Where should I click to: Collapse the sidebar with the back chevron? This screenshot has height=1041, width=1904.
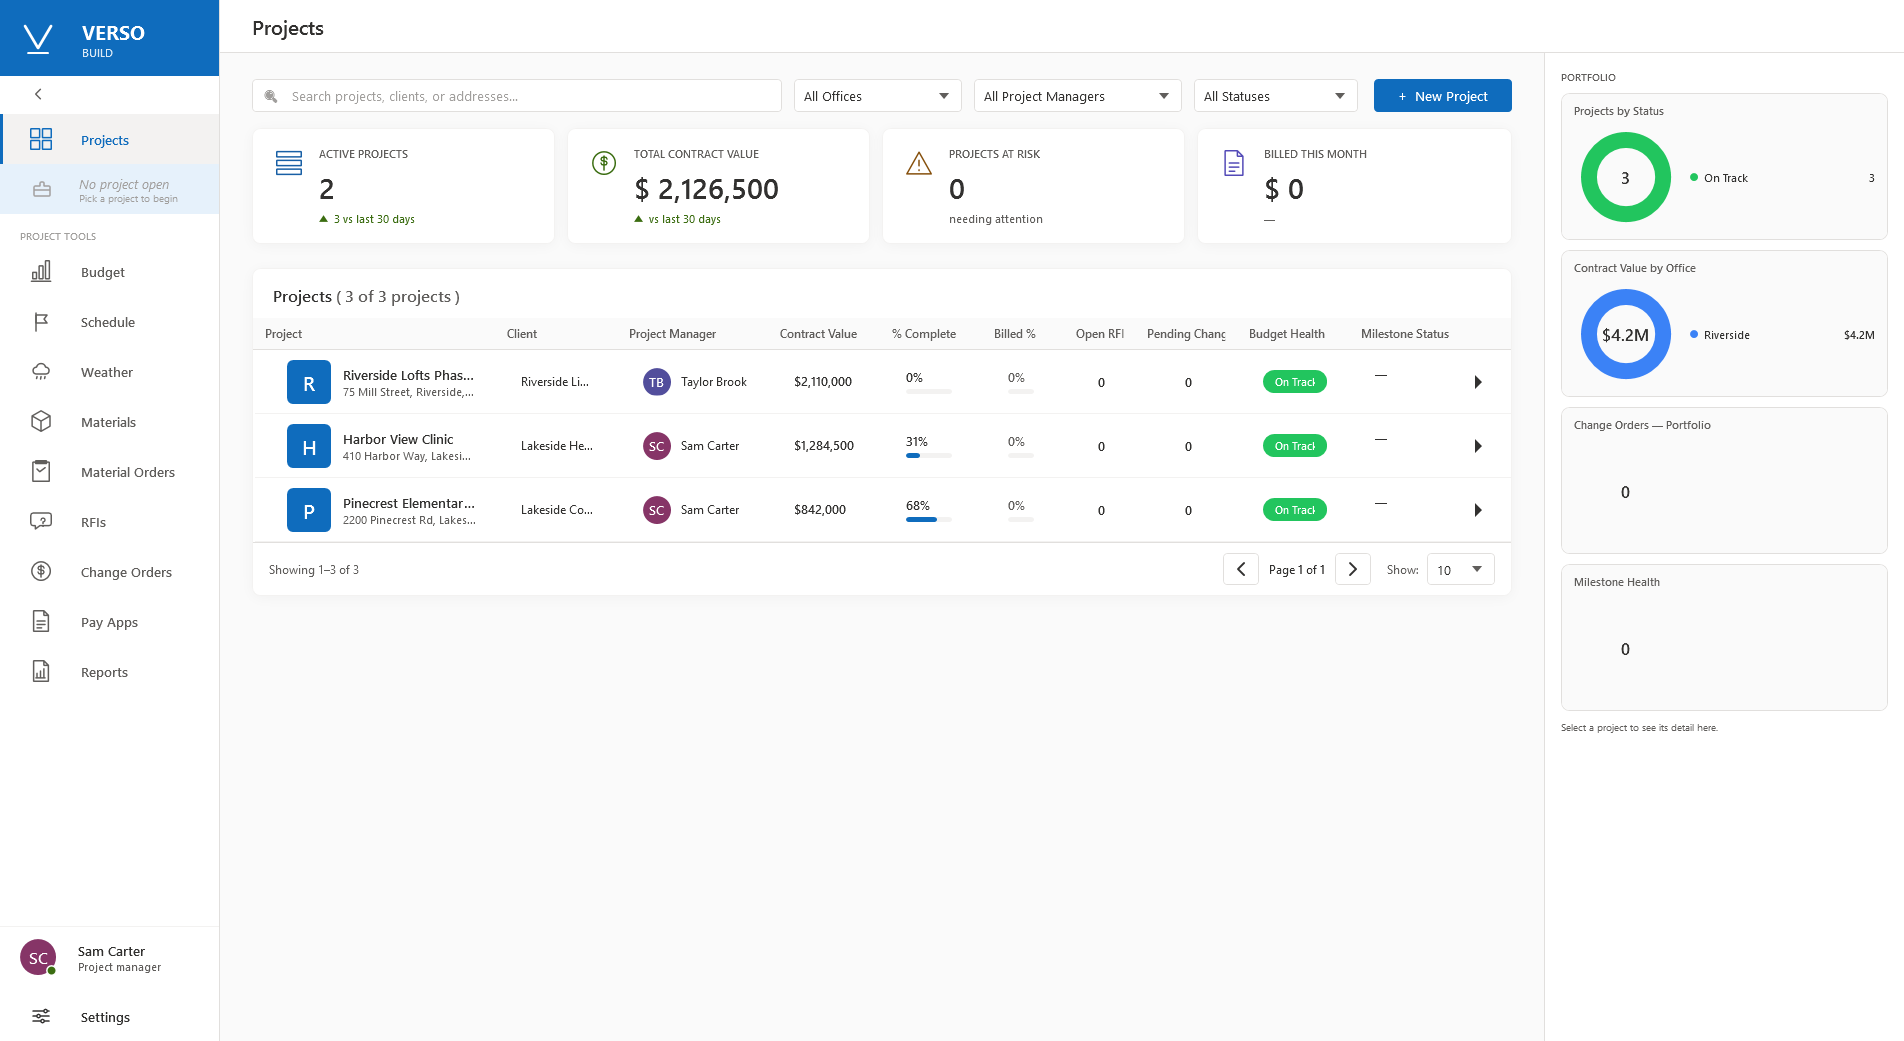pos(38,94)
